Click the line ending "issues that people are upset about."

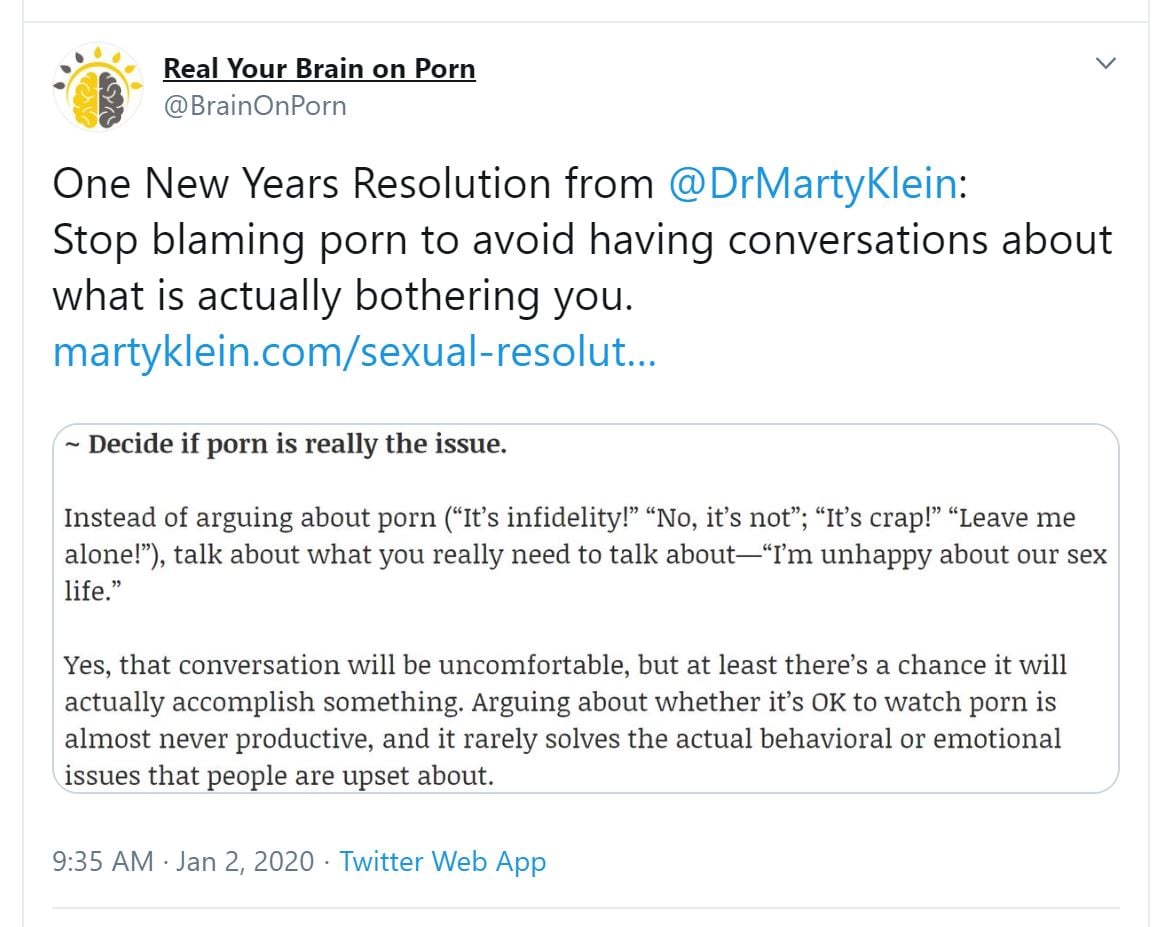[279, 775]
